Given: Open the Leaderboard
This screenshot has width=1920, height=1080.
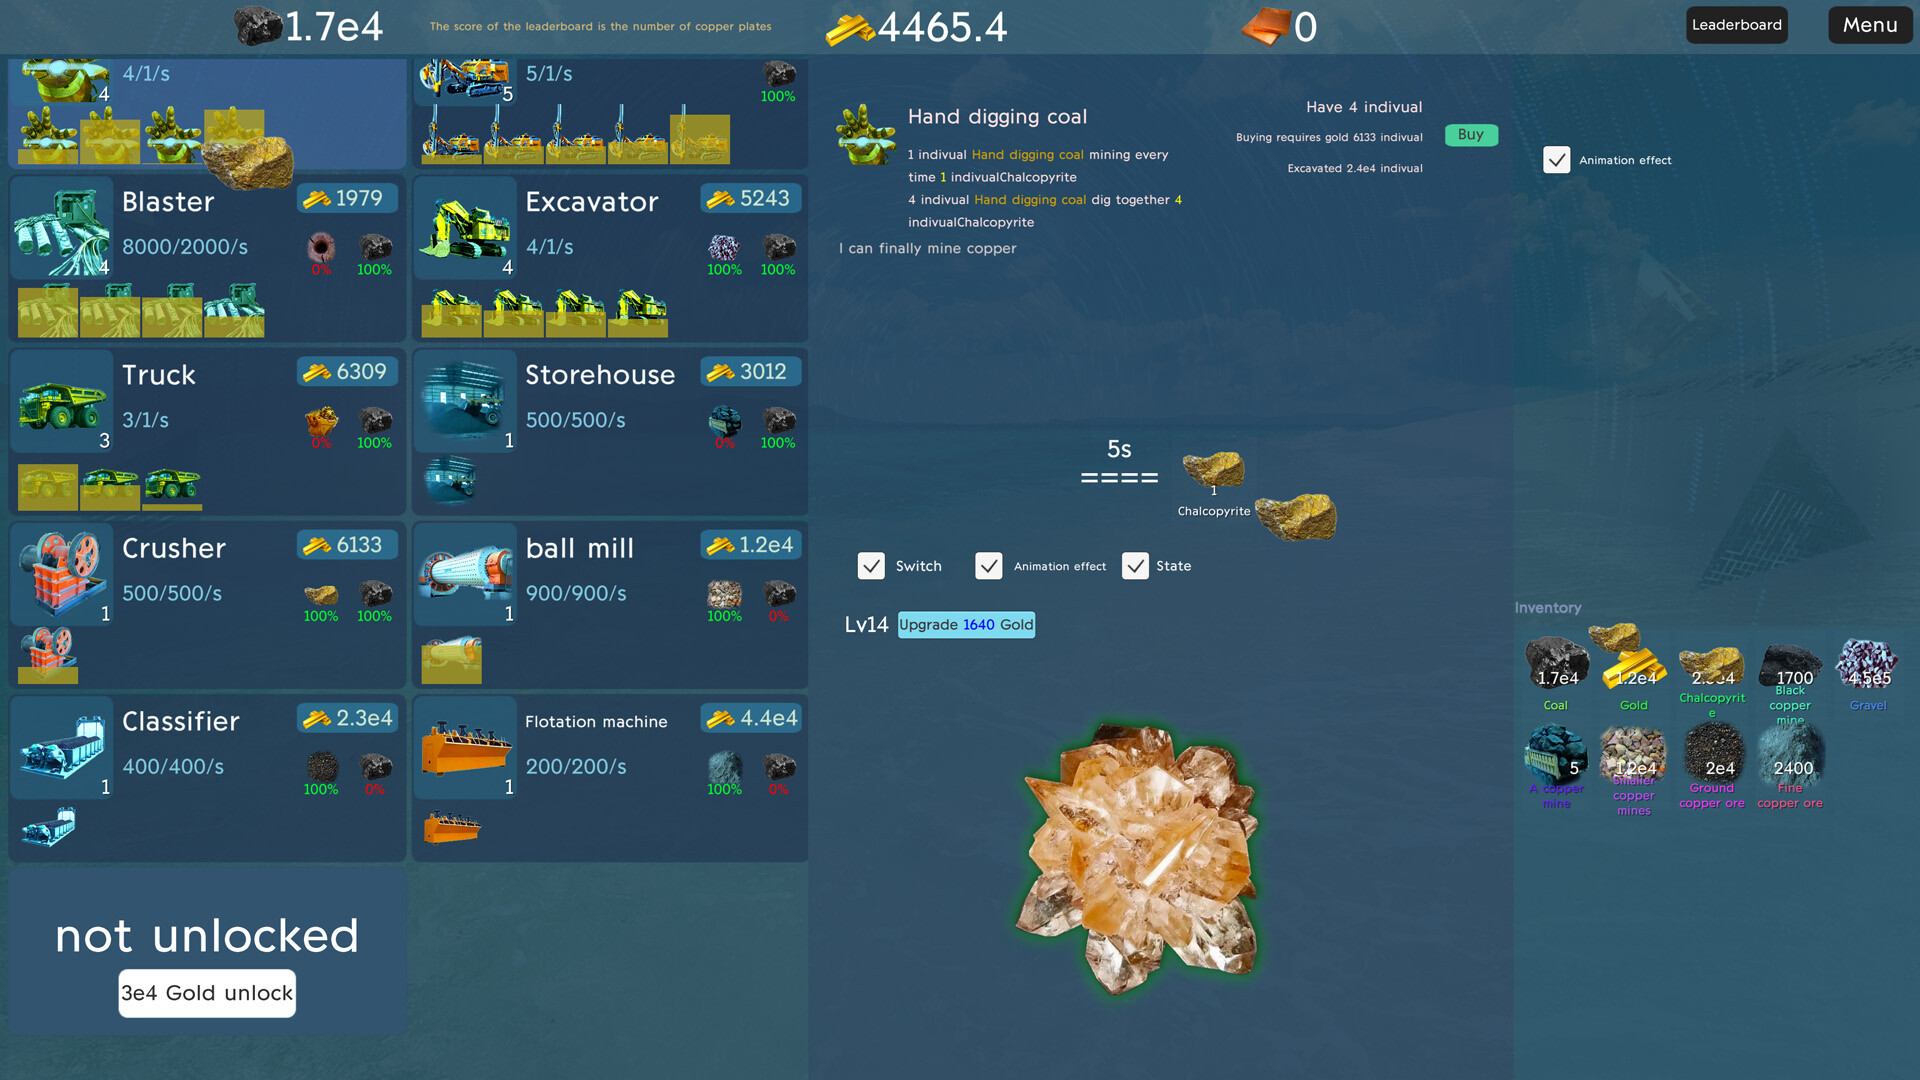Looking at the screenshot, I should pos(1736,25).
